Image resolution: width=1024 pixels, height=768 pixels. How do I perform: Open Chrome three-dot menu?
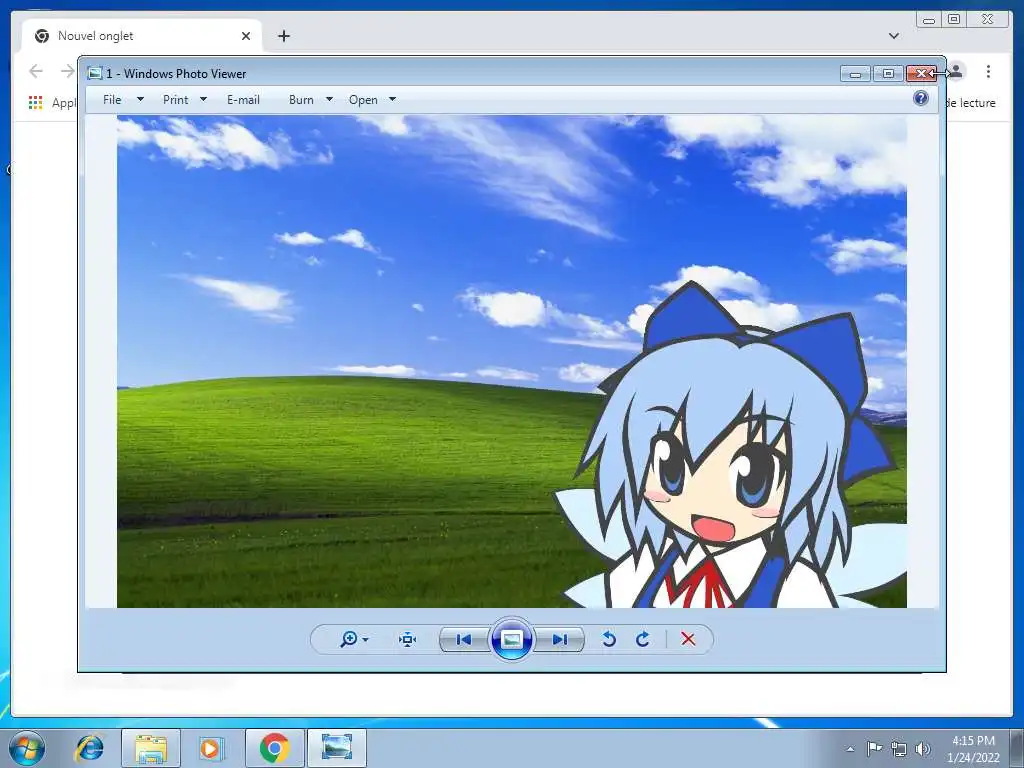(x=988, y=71)
